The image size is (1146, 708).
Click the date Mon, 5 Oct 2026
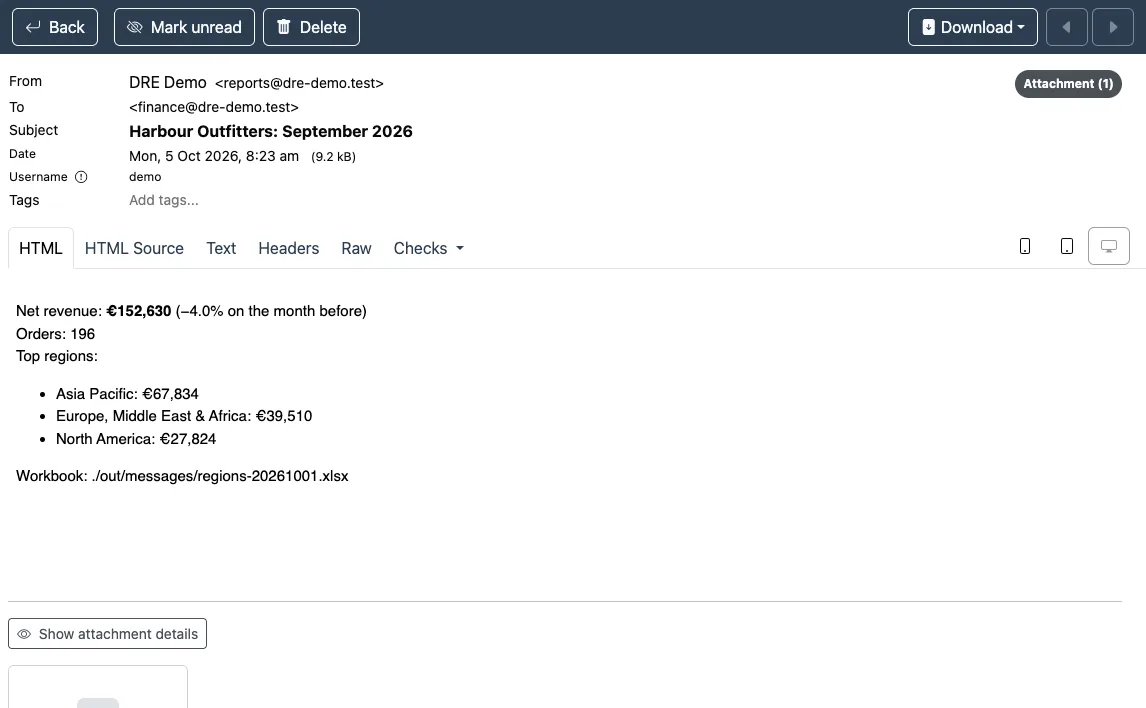214,156
